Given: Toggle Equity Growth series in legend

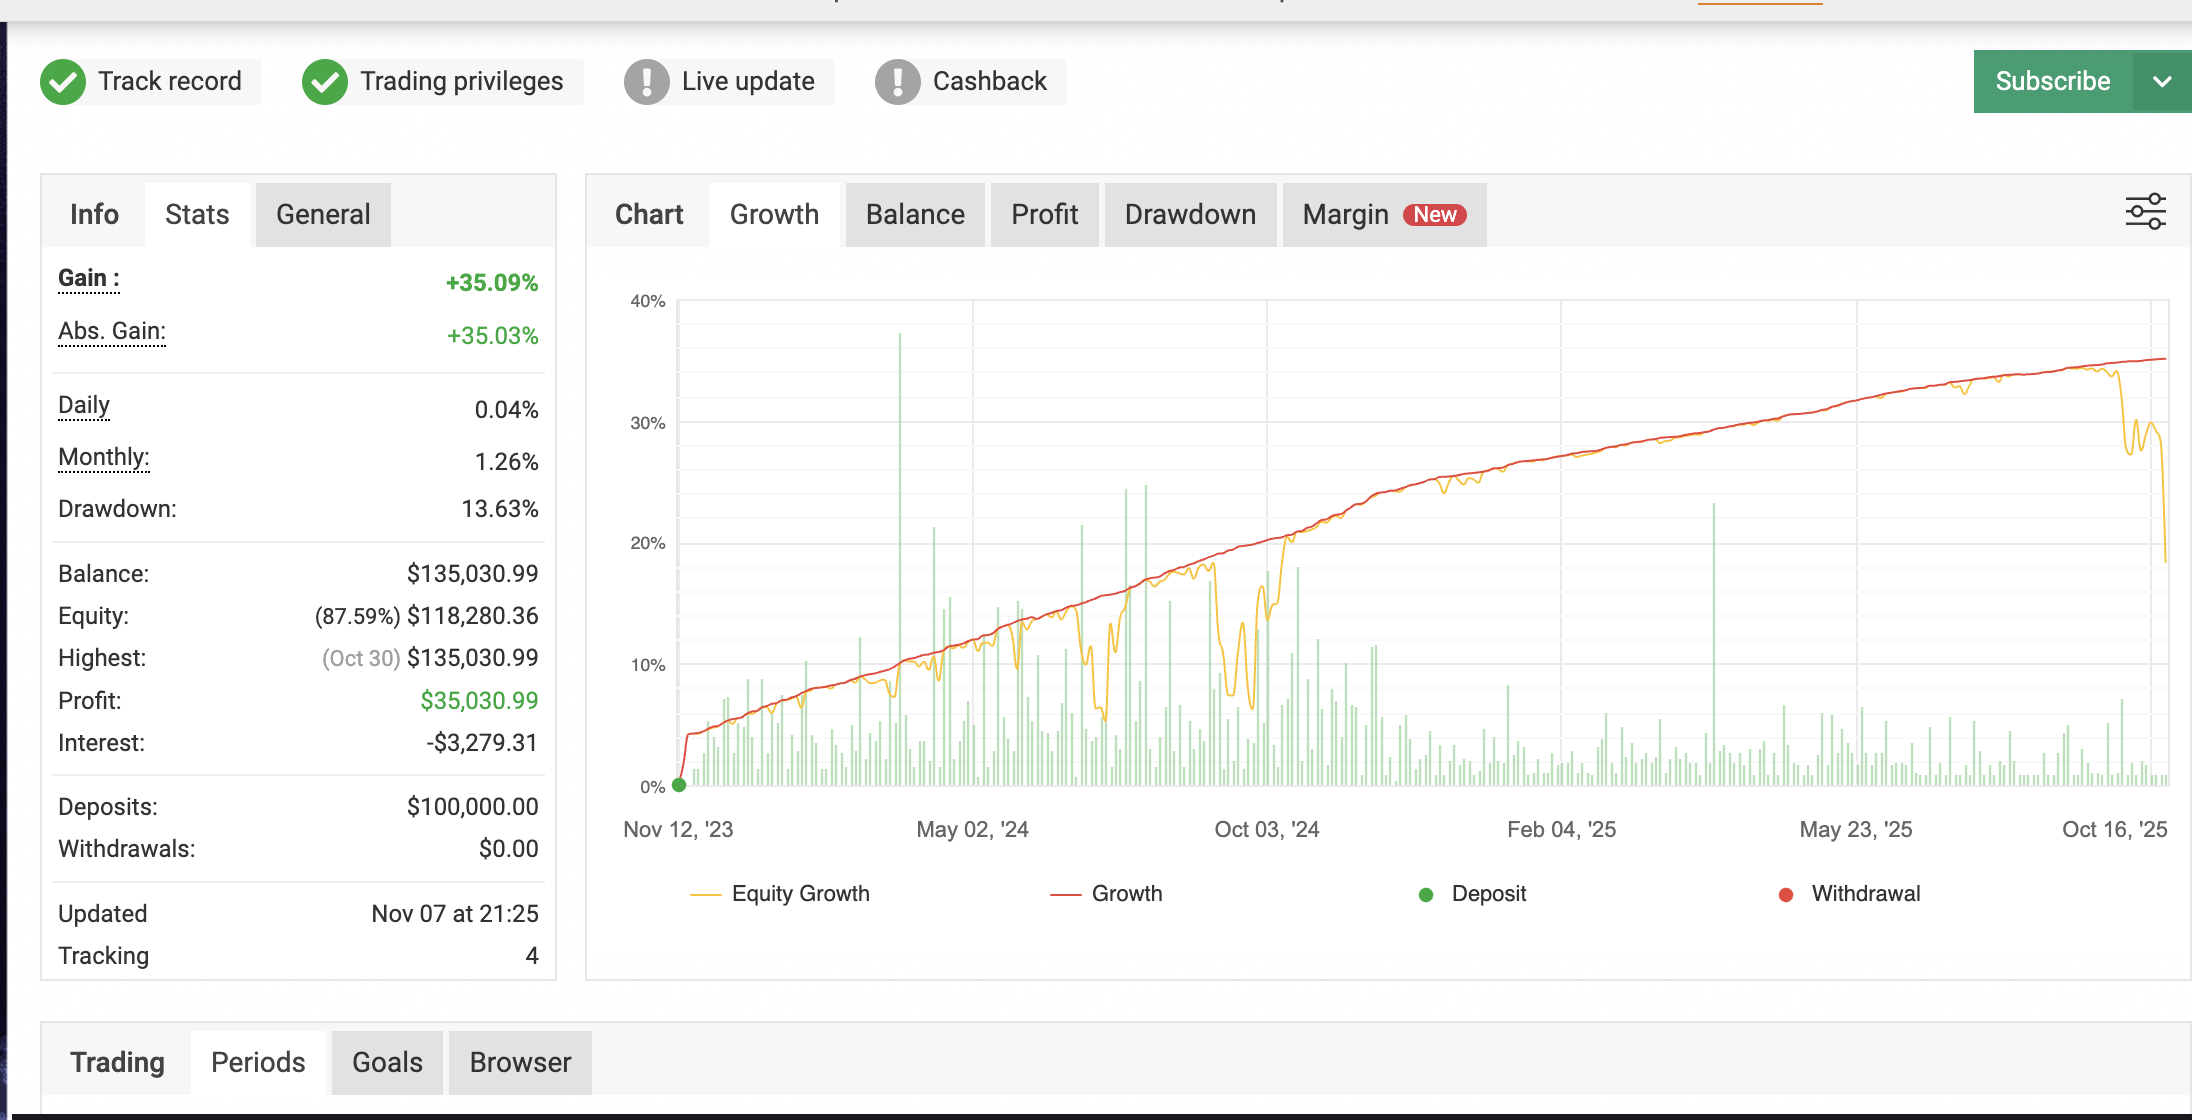Looking at the screenshot, I should [x=799, y=894].
